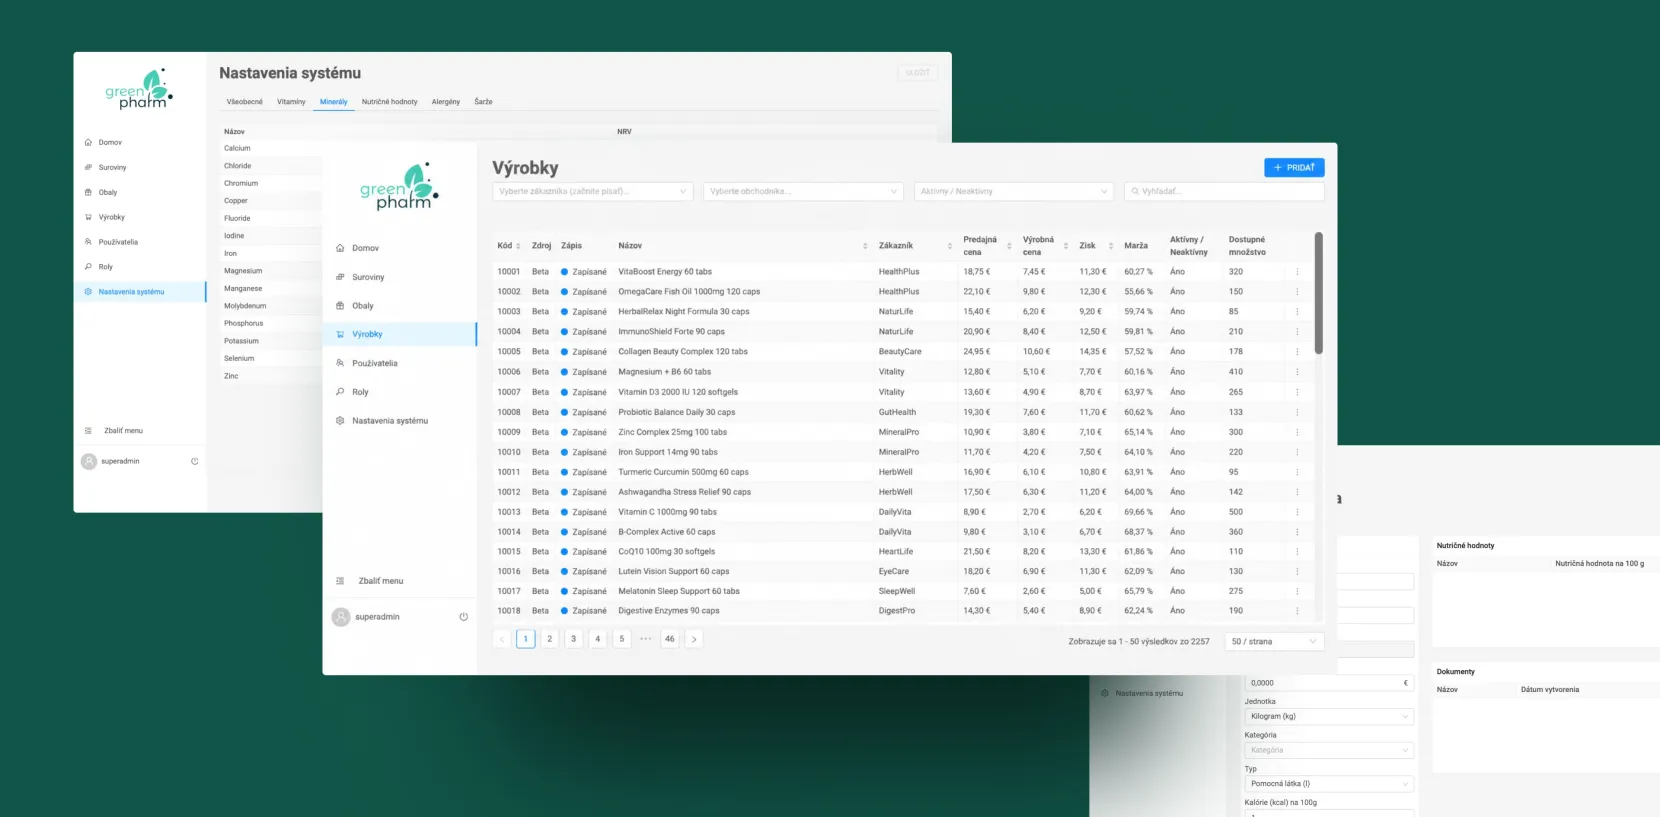Click Používatelia icon in front window sidebar
Image resolution: width=1660 pixels, height=817 pixels.
tap(340, 363)
